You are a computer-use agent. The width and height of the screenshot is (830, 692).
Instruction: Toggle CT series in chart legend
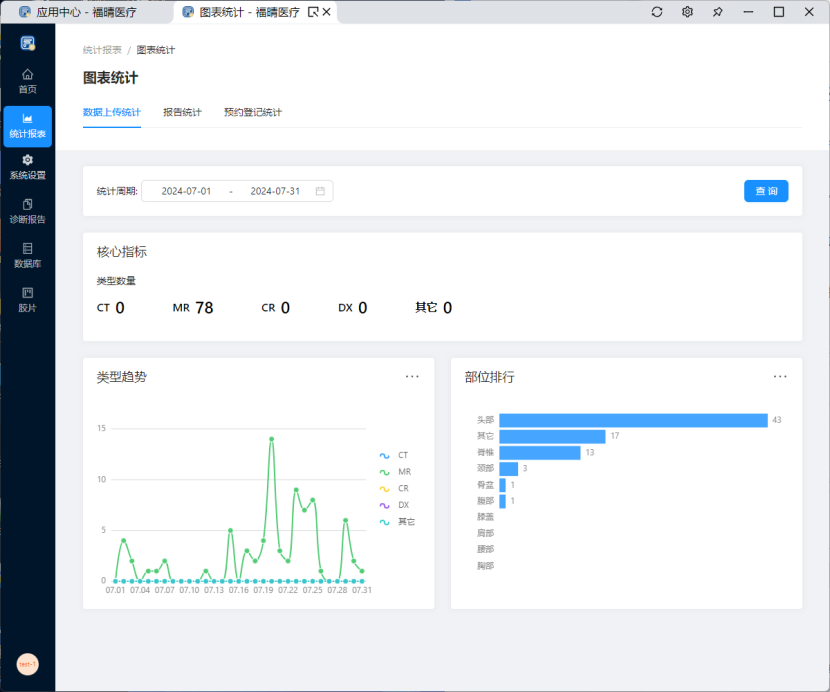394,455
